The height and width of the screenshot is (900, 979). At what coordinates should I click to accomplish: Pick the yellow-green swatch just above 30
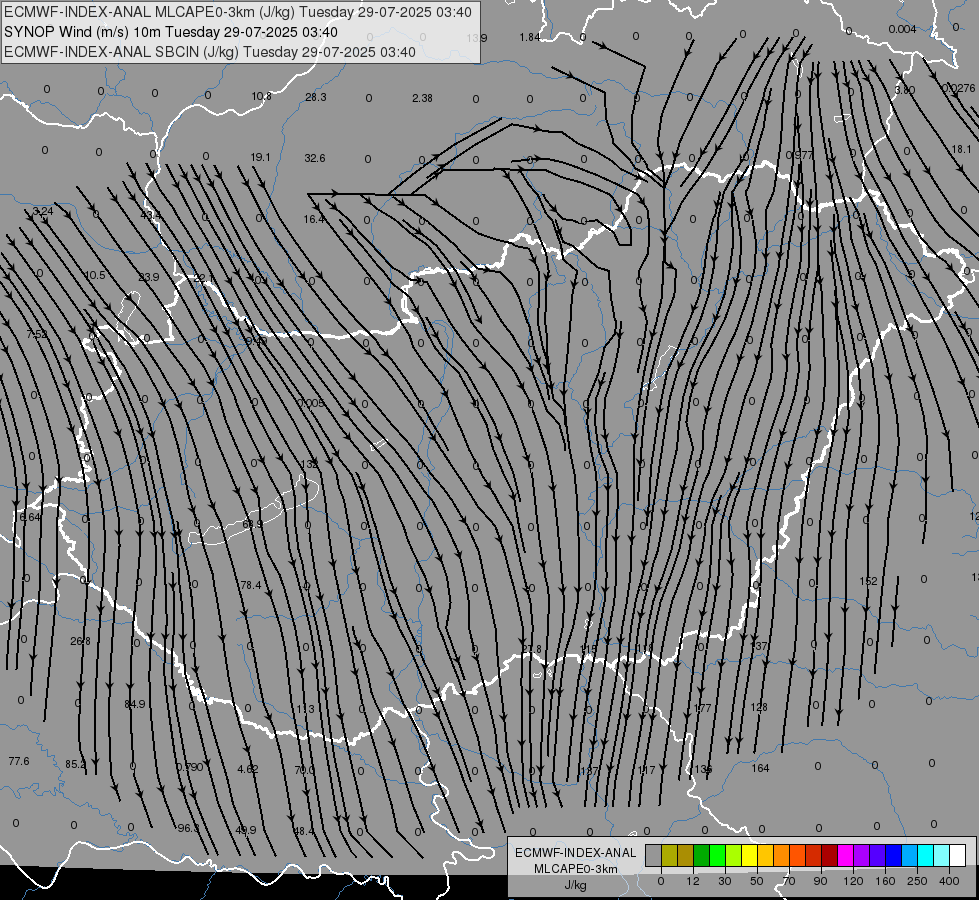point(734,855)
